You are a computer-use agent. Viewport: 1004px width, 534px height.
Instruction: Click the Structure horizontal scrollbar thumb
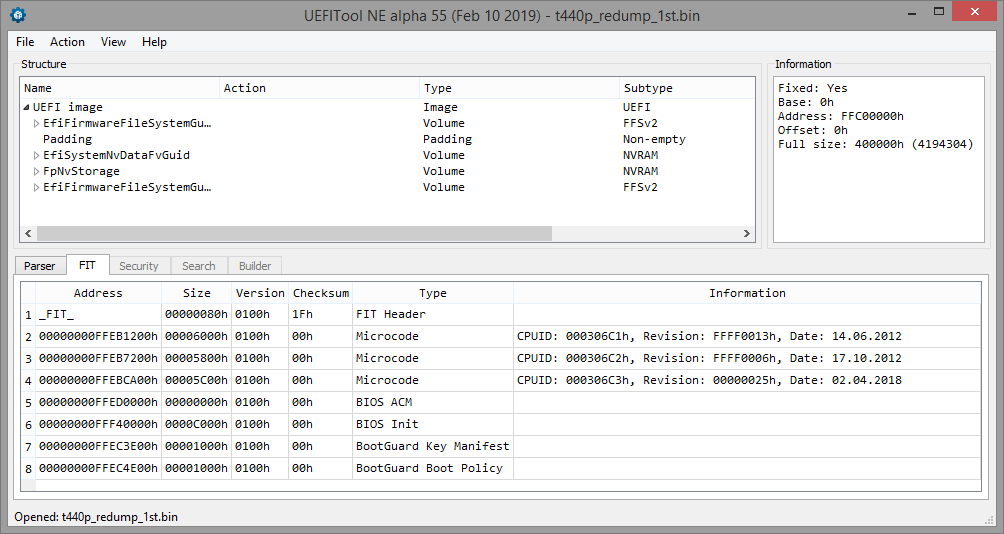tap(294, 234)
